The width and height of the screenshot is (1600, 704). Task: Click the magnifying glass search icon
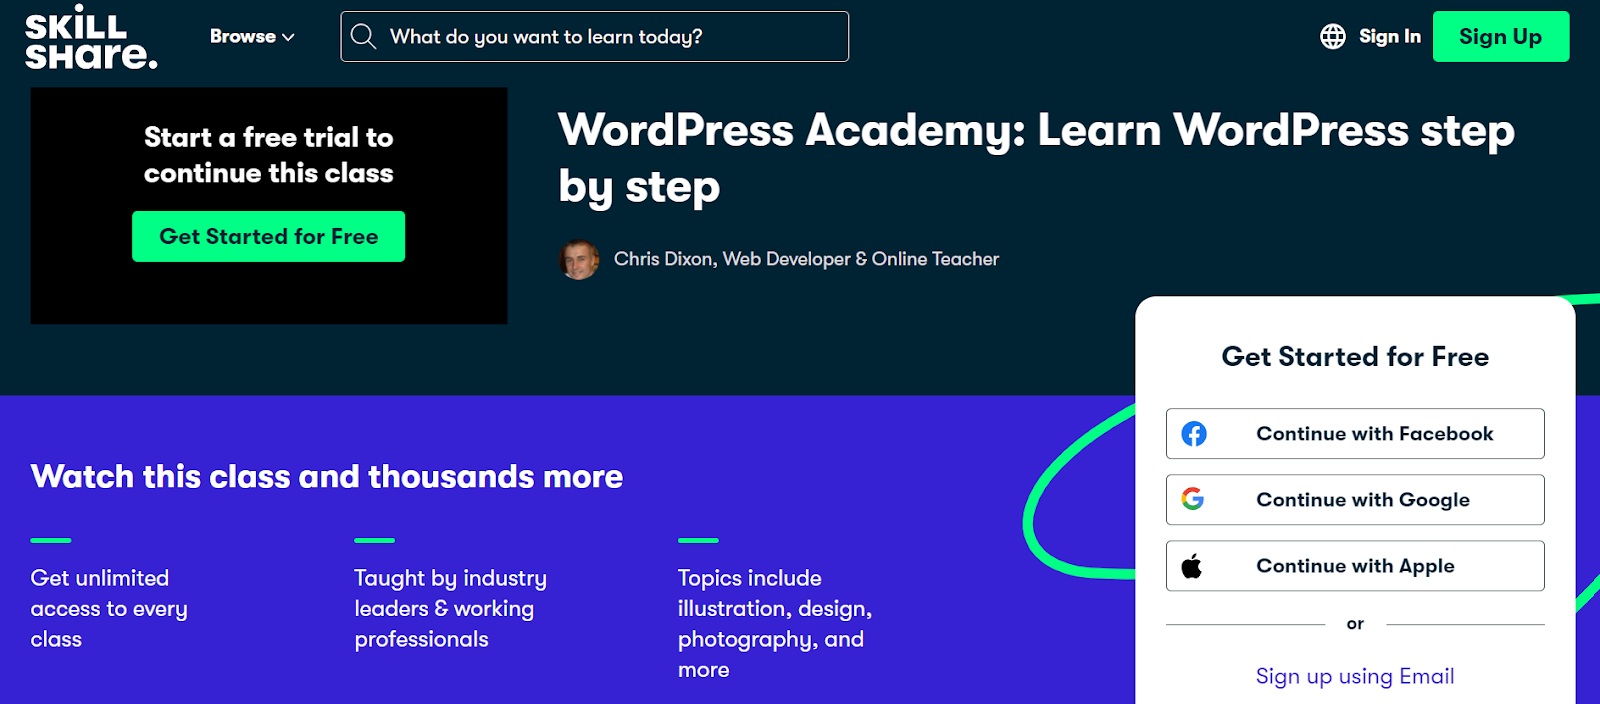pyautogui.click(x=364, y=37)
